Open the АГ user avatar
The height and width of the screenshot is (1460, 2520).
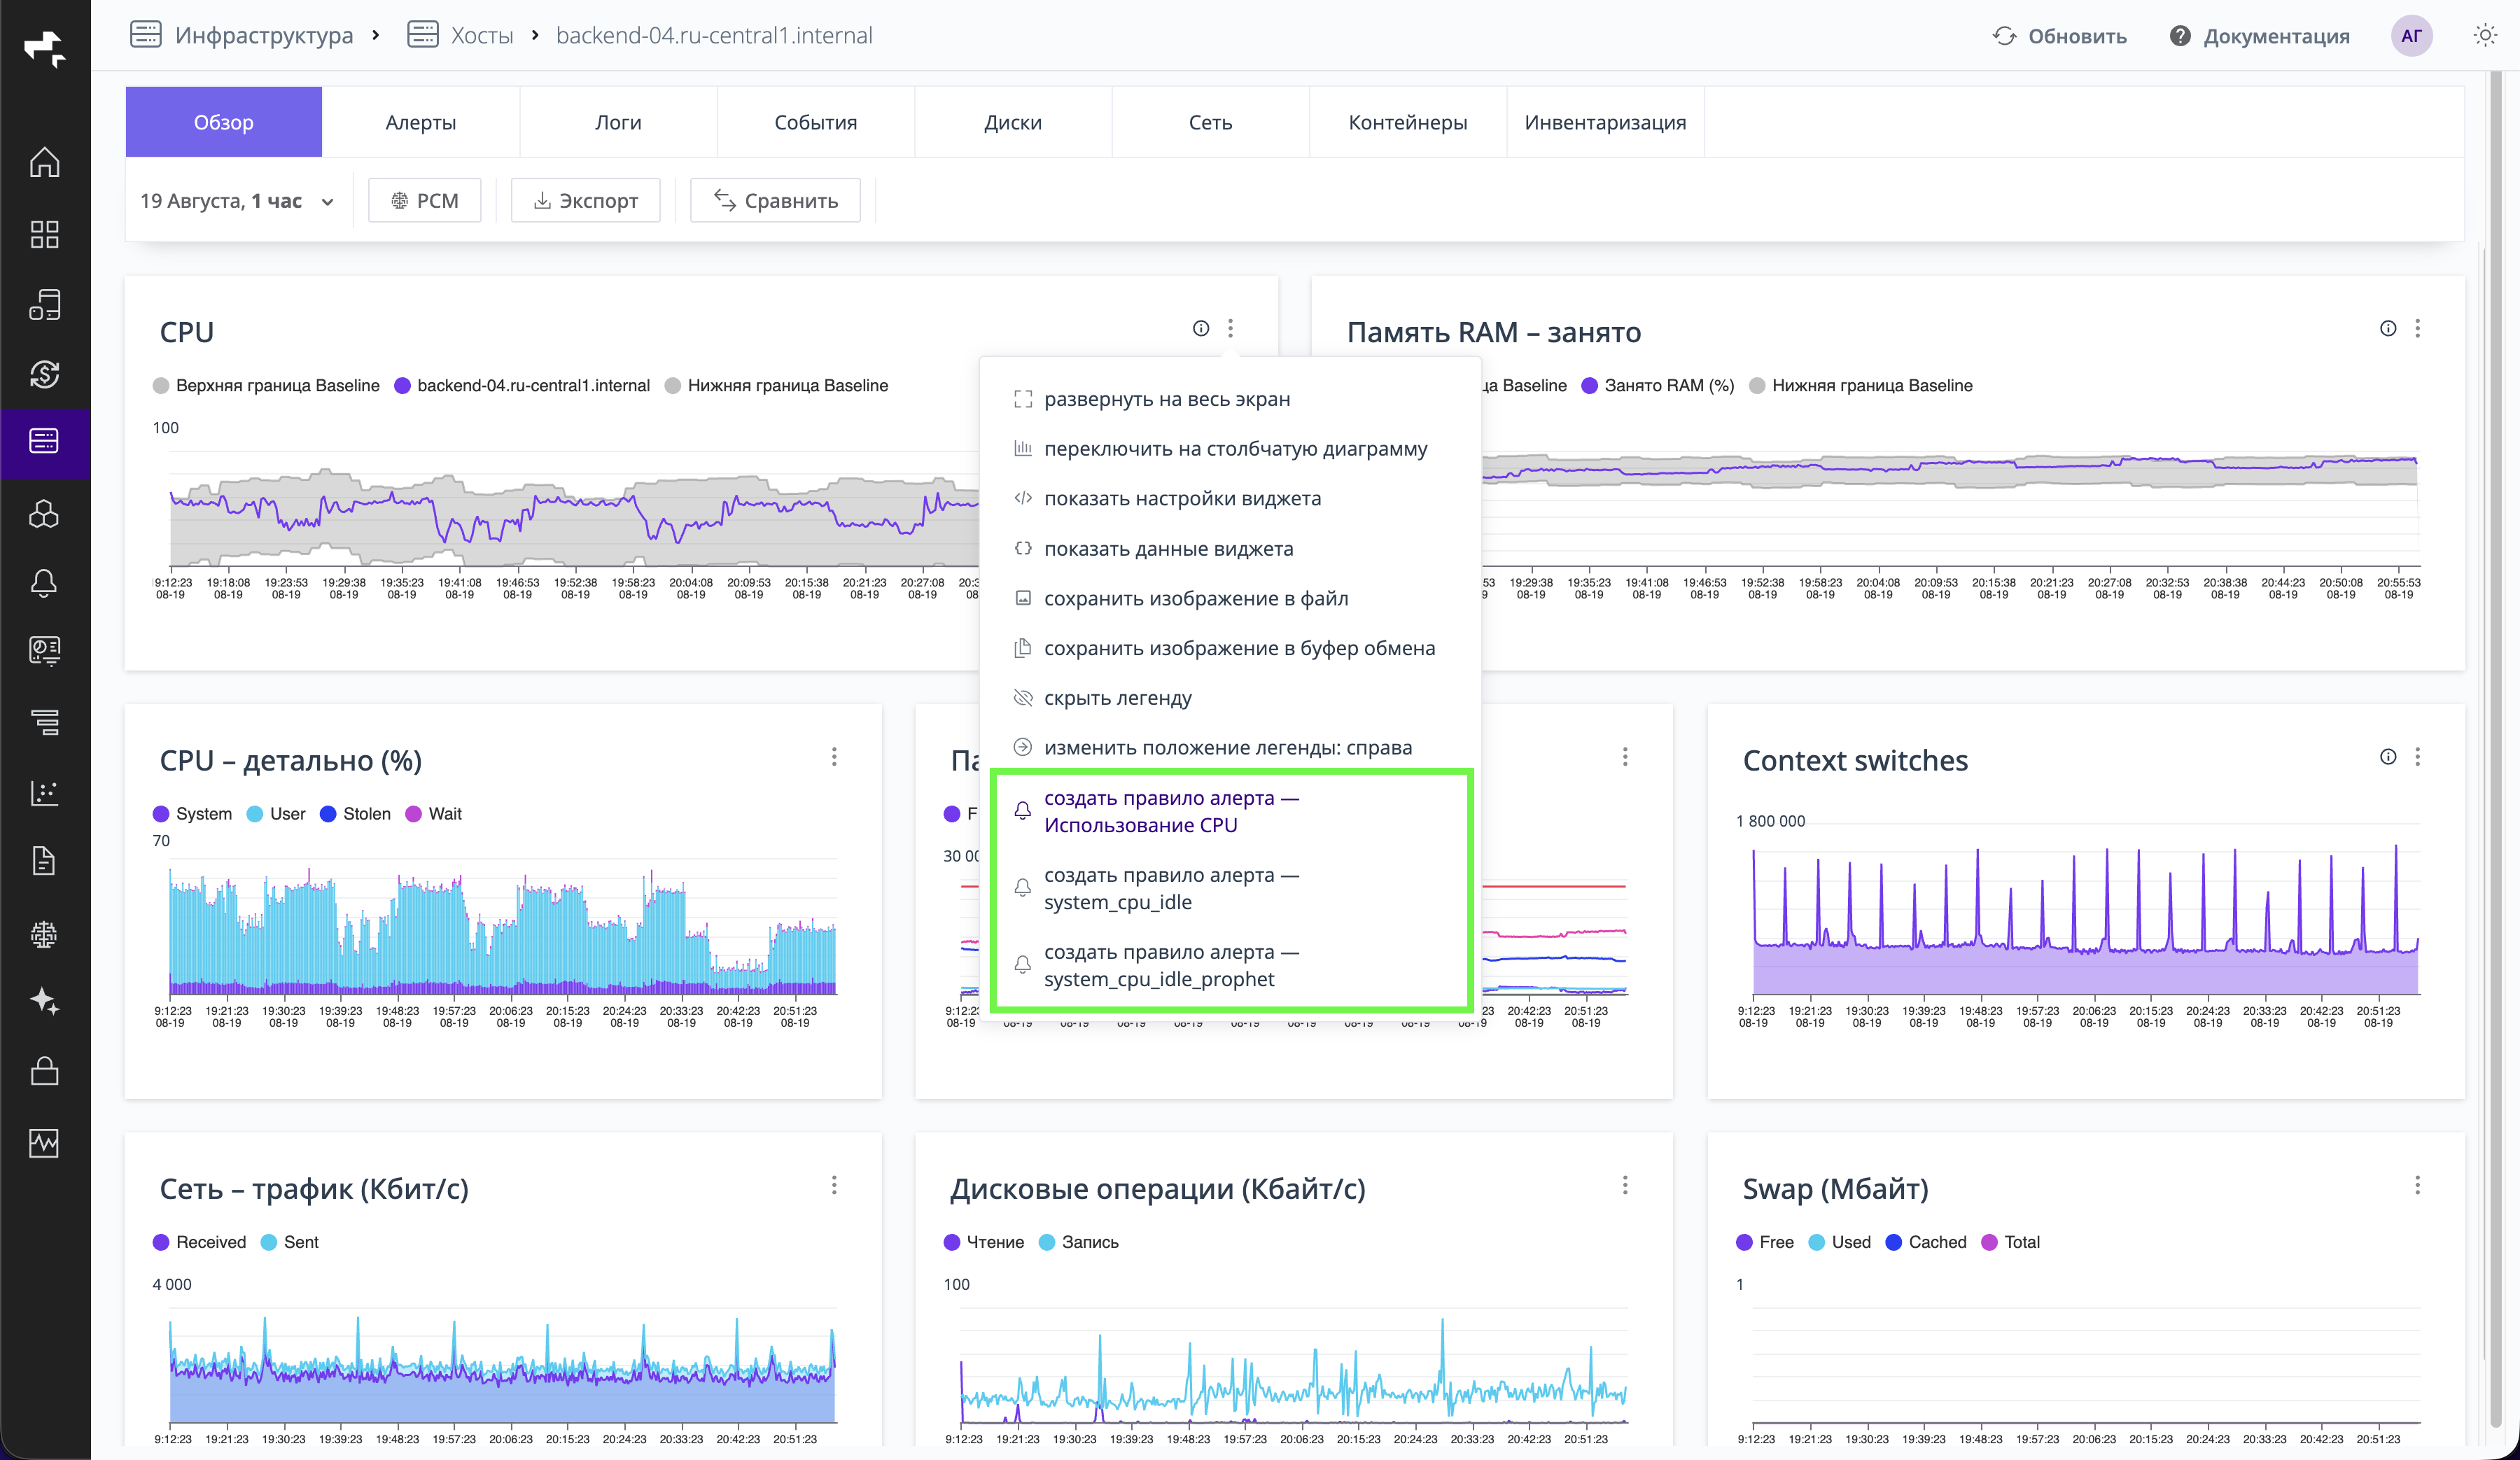(2411, 36)
